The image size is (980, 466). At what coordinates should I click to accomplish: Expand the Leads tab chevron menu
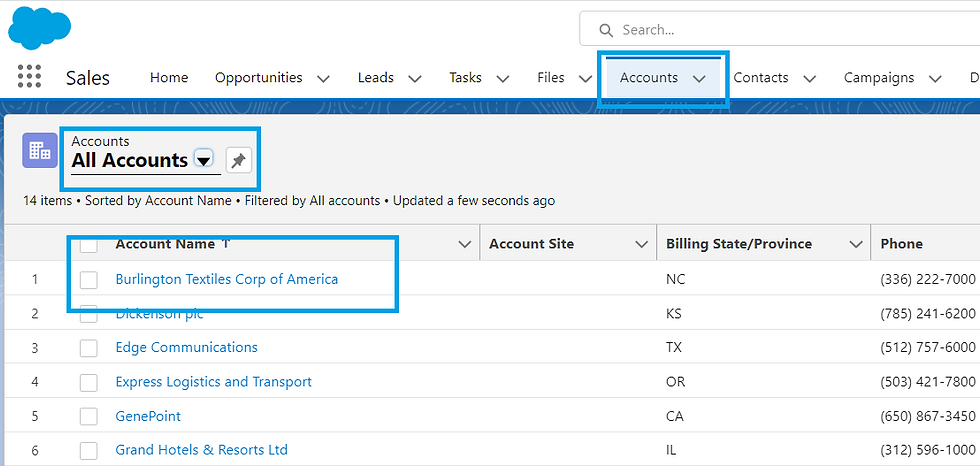(414, 79)
